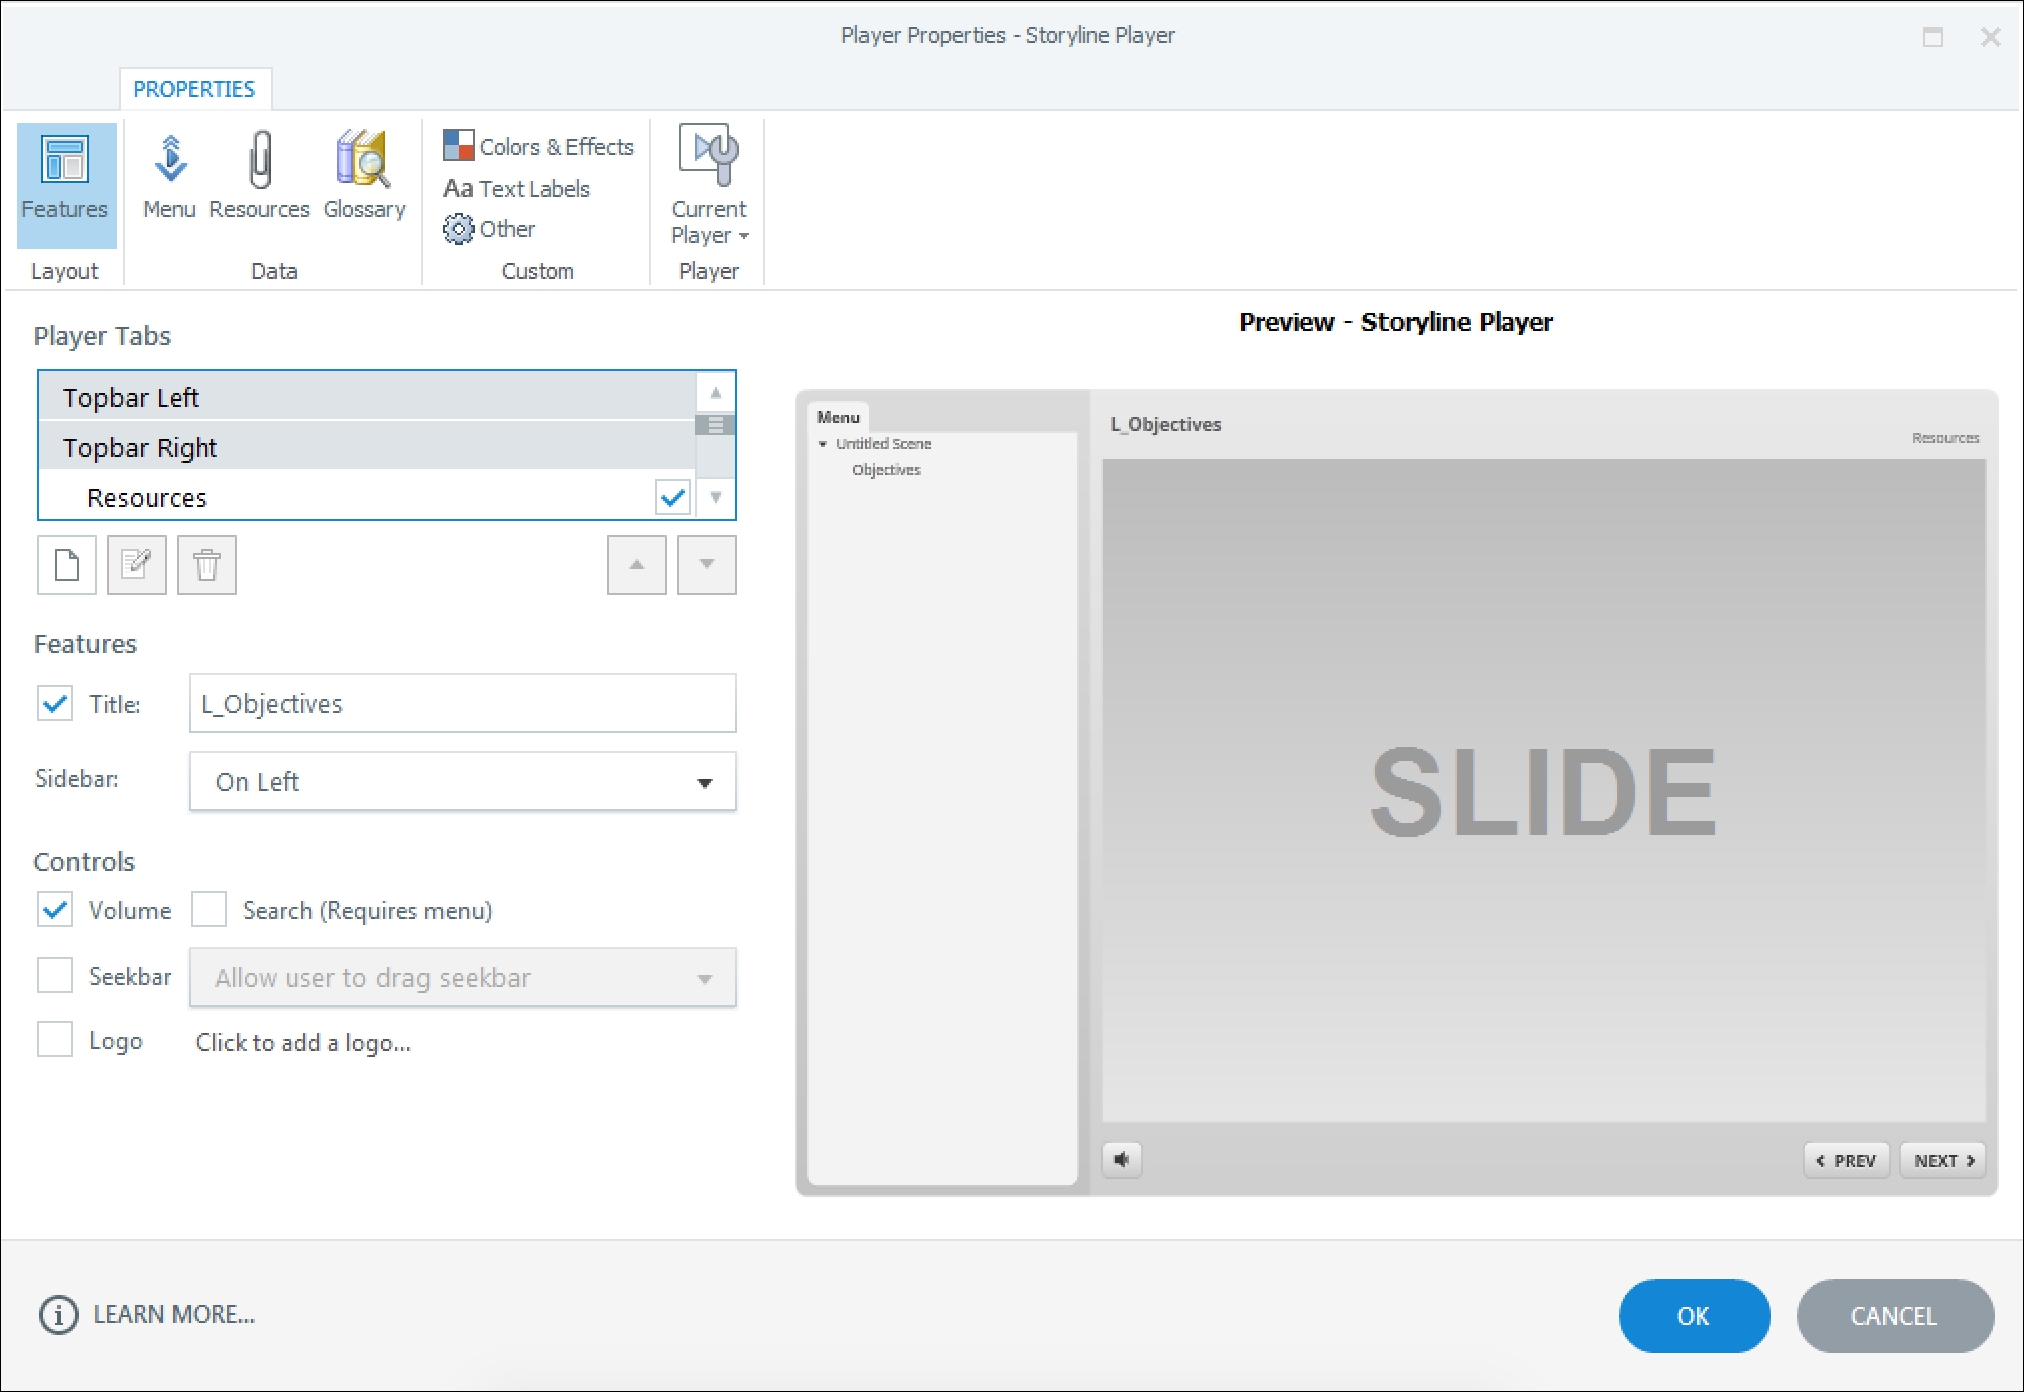2024x1392 pixels.
Task: Enable the Seekbar checkbox
Action: coord(55,975)
